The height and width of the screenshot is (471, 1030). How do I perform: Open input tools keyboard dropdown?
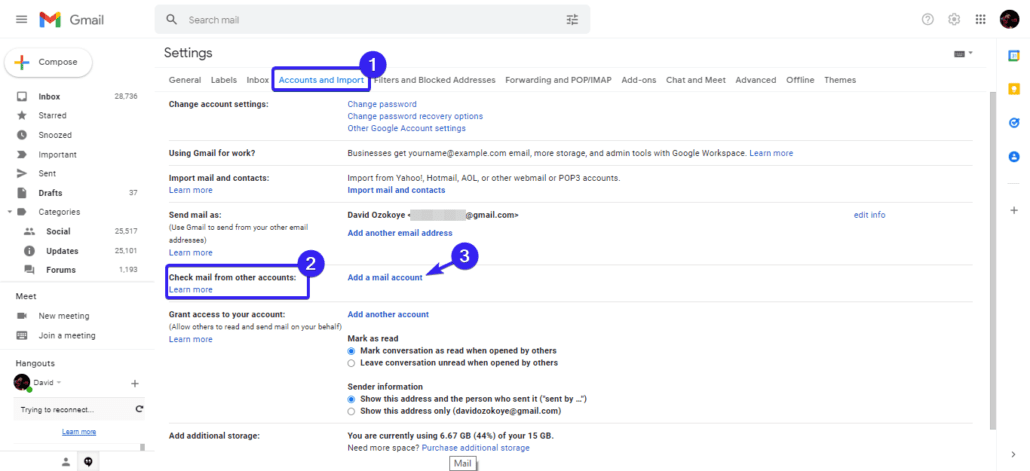[x=963, y=53]
